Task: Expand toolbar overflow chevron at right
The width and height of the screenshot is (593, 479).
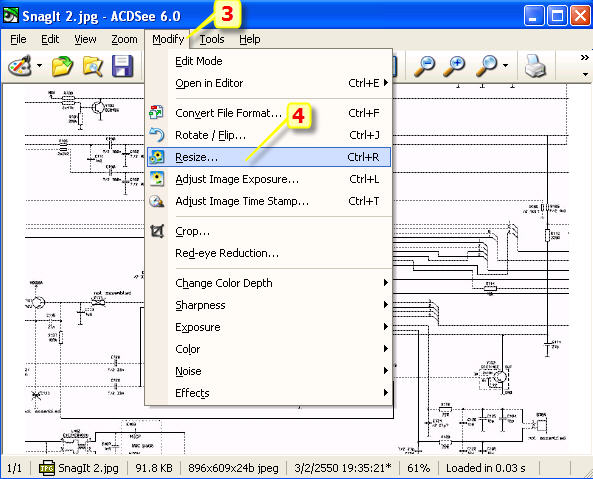Action: 585,58
